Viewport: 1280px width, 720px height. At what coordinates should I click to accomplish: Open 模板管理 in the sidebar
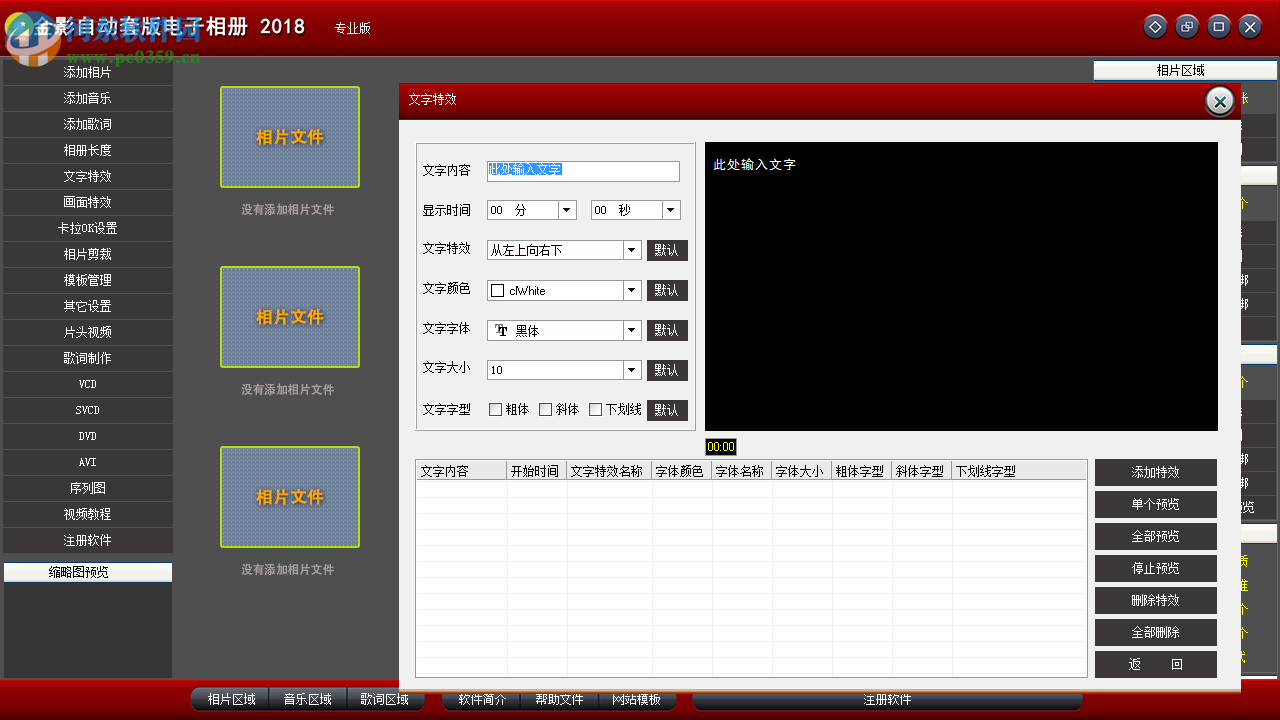click(87, 280)
